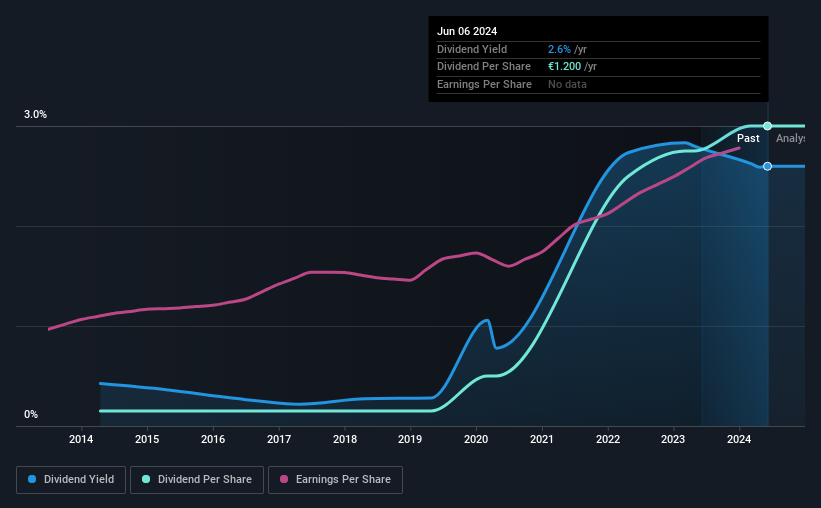Click the 3.0% y-axis label
This screenshot has height=508, width=821.
click(35, 114)
